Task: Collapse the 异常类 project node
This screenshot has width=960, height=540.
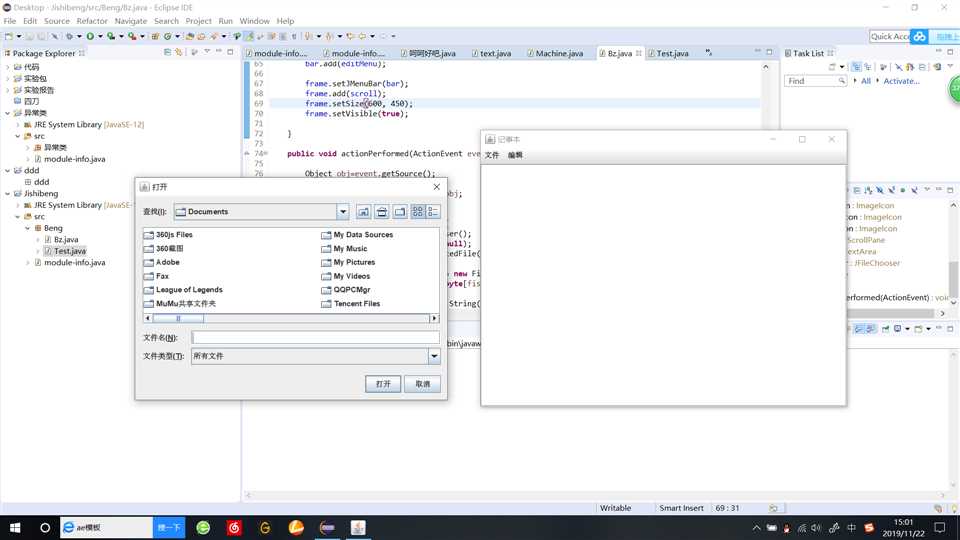Action: pyautogui.click(x=7, y=113)
